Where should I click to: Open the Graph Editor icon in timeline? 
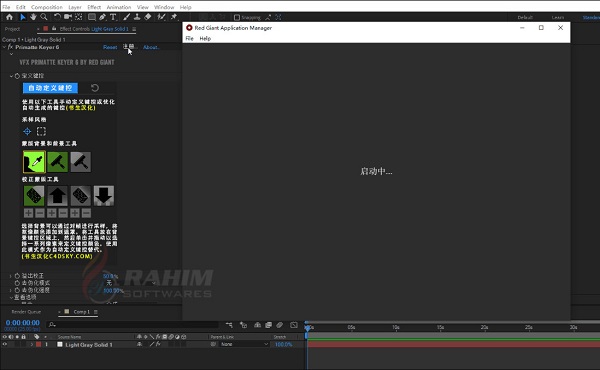coord(294,325)
